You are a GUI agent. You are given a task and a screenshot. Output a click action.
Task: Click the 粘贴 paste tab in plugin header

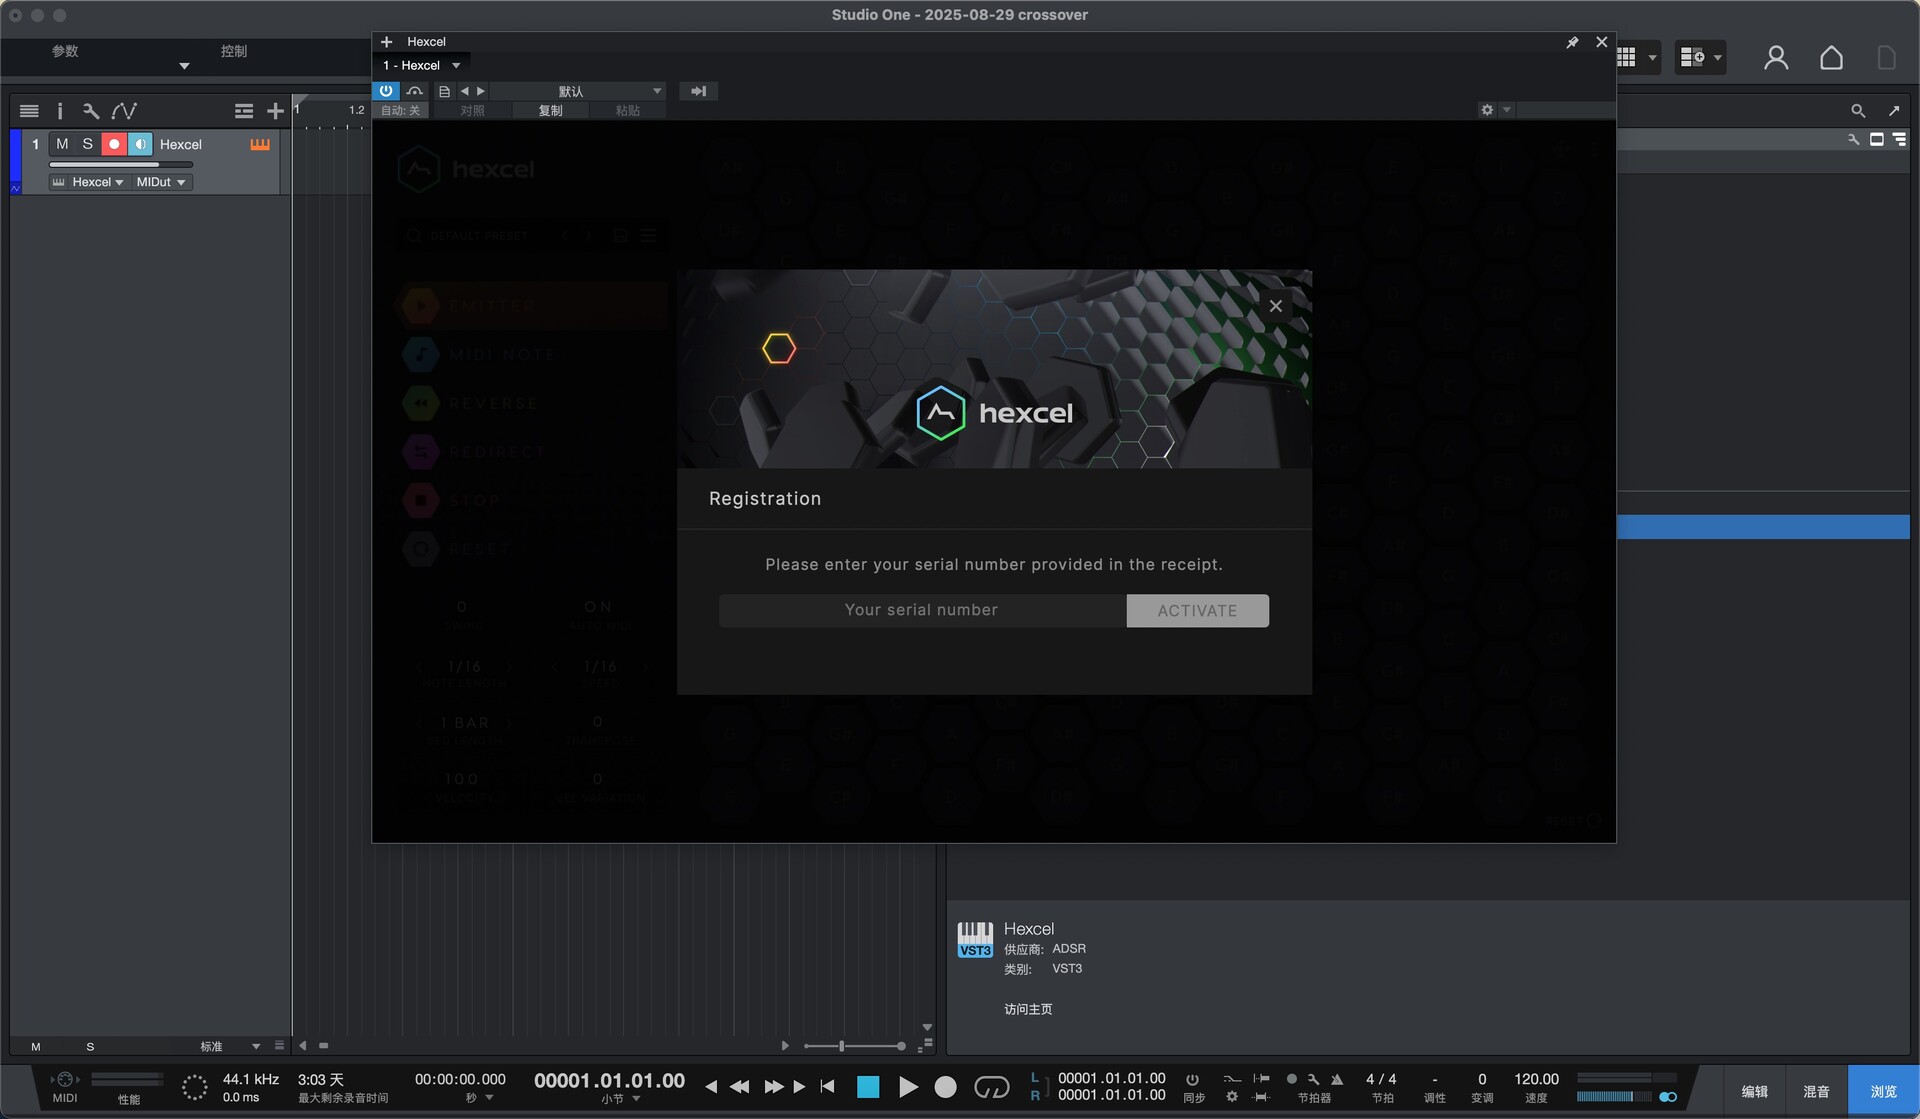tap(627, 110)
